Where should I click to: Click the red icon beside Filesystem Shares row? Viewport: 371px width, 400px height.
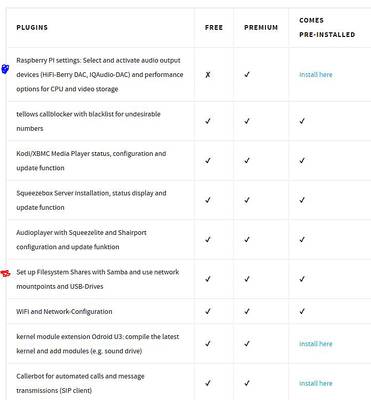(5, 274)
